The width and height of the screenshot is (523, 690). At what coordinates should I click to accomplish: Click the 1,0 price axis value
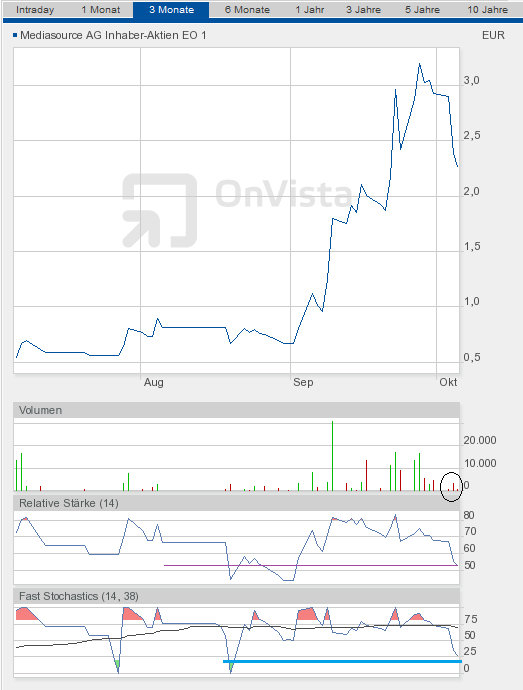point(471,301)
